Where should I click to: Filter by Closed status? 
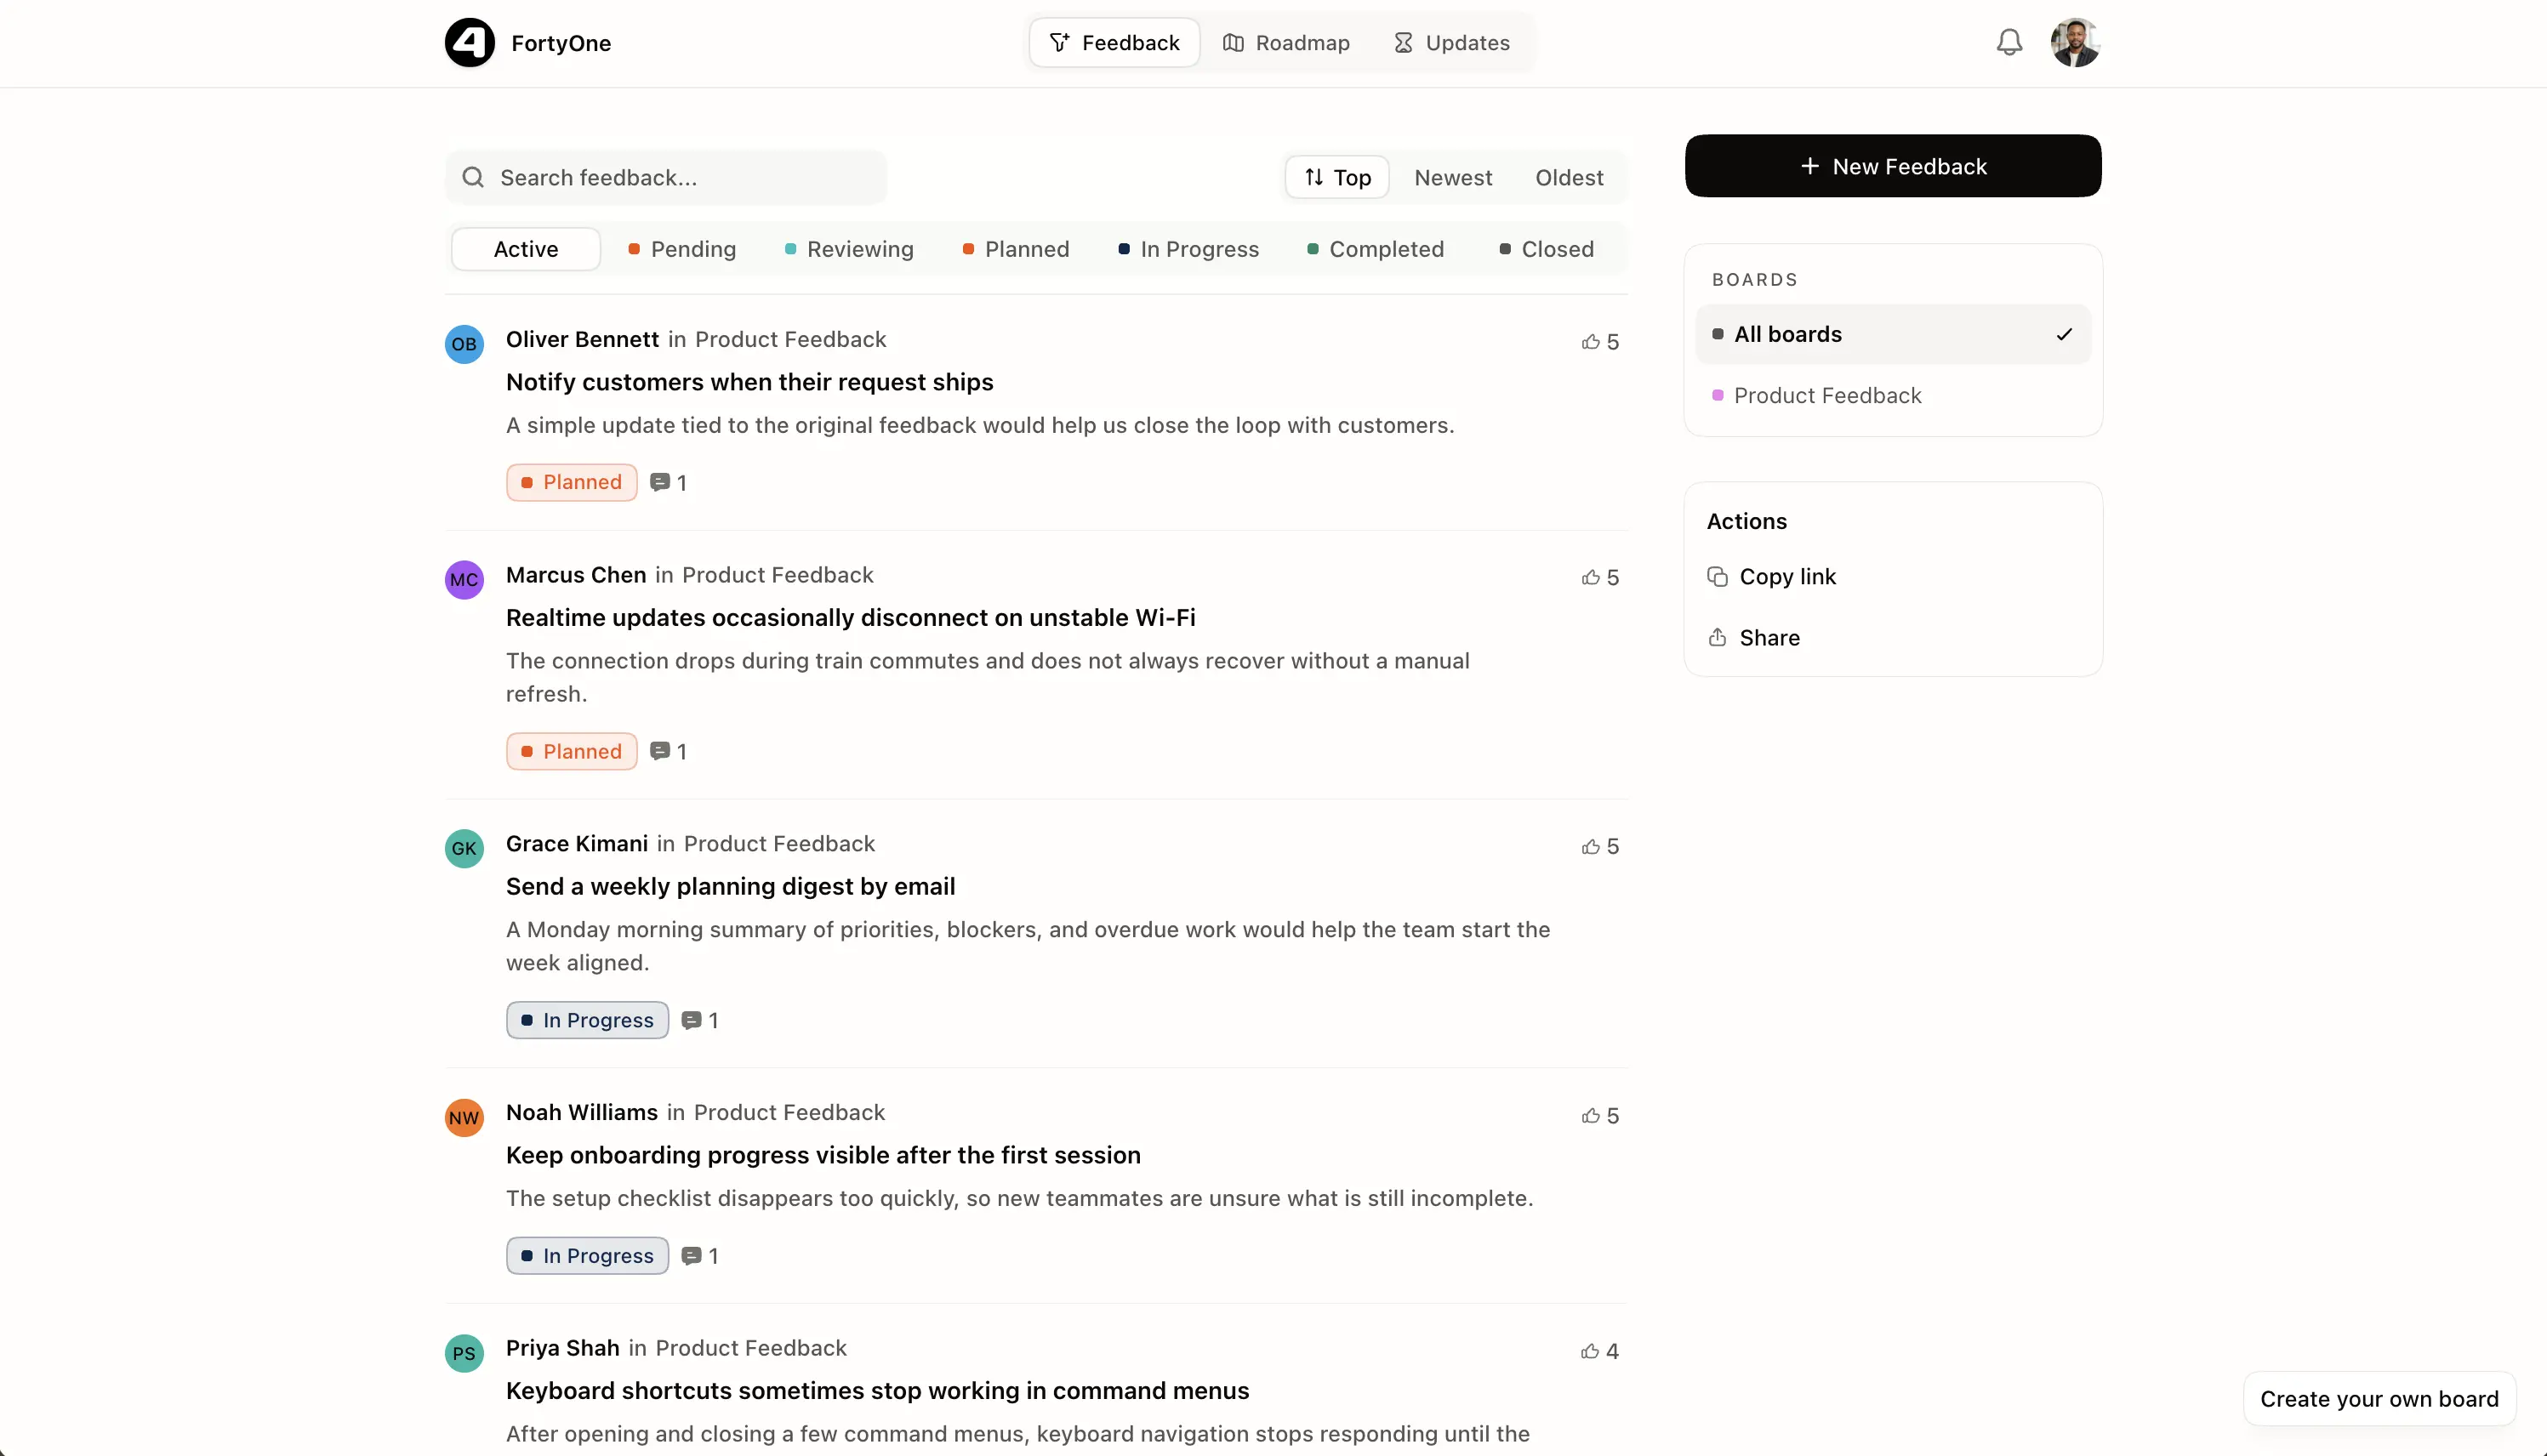point(1547,249)
